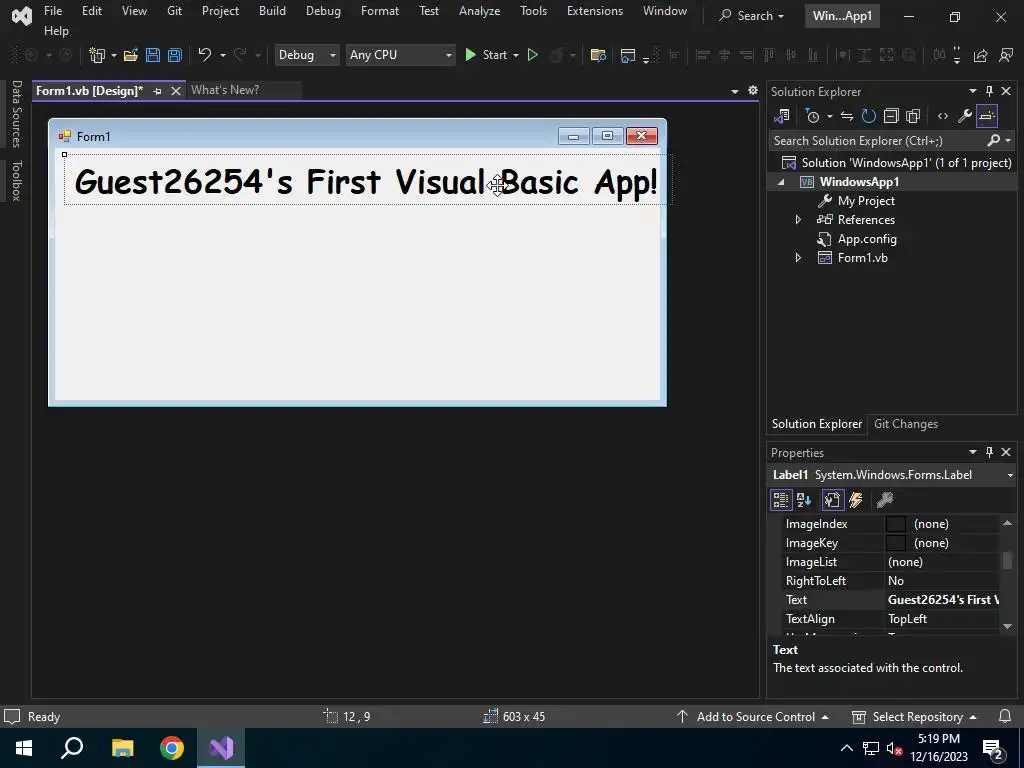Undo the last action
Viewport: 1024px width, 768px height.
204,55
